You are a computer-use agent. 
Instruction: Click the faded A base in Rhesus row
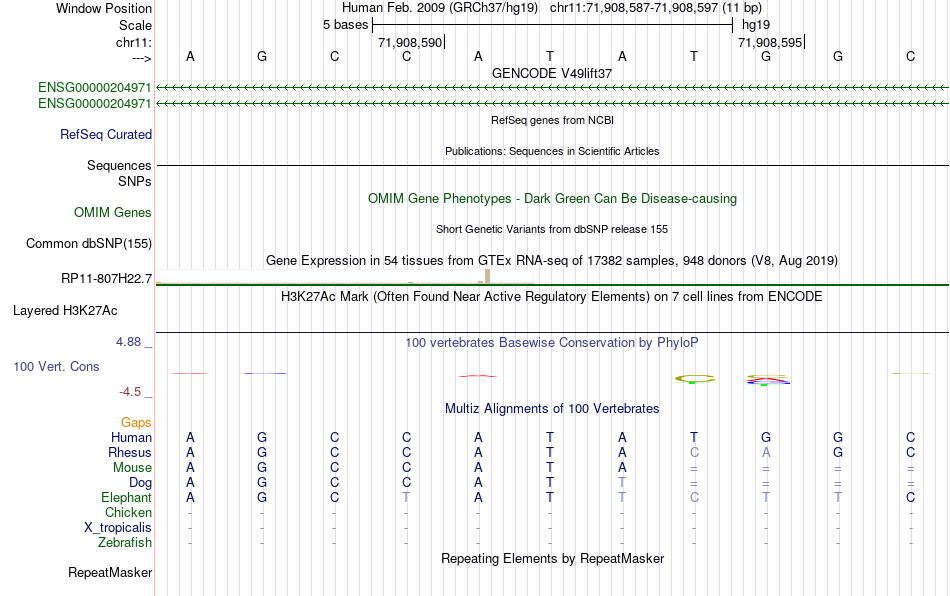[x=766, y=452]
